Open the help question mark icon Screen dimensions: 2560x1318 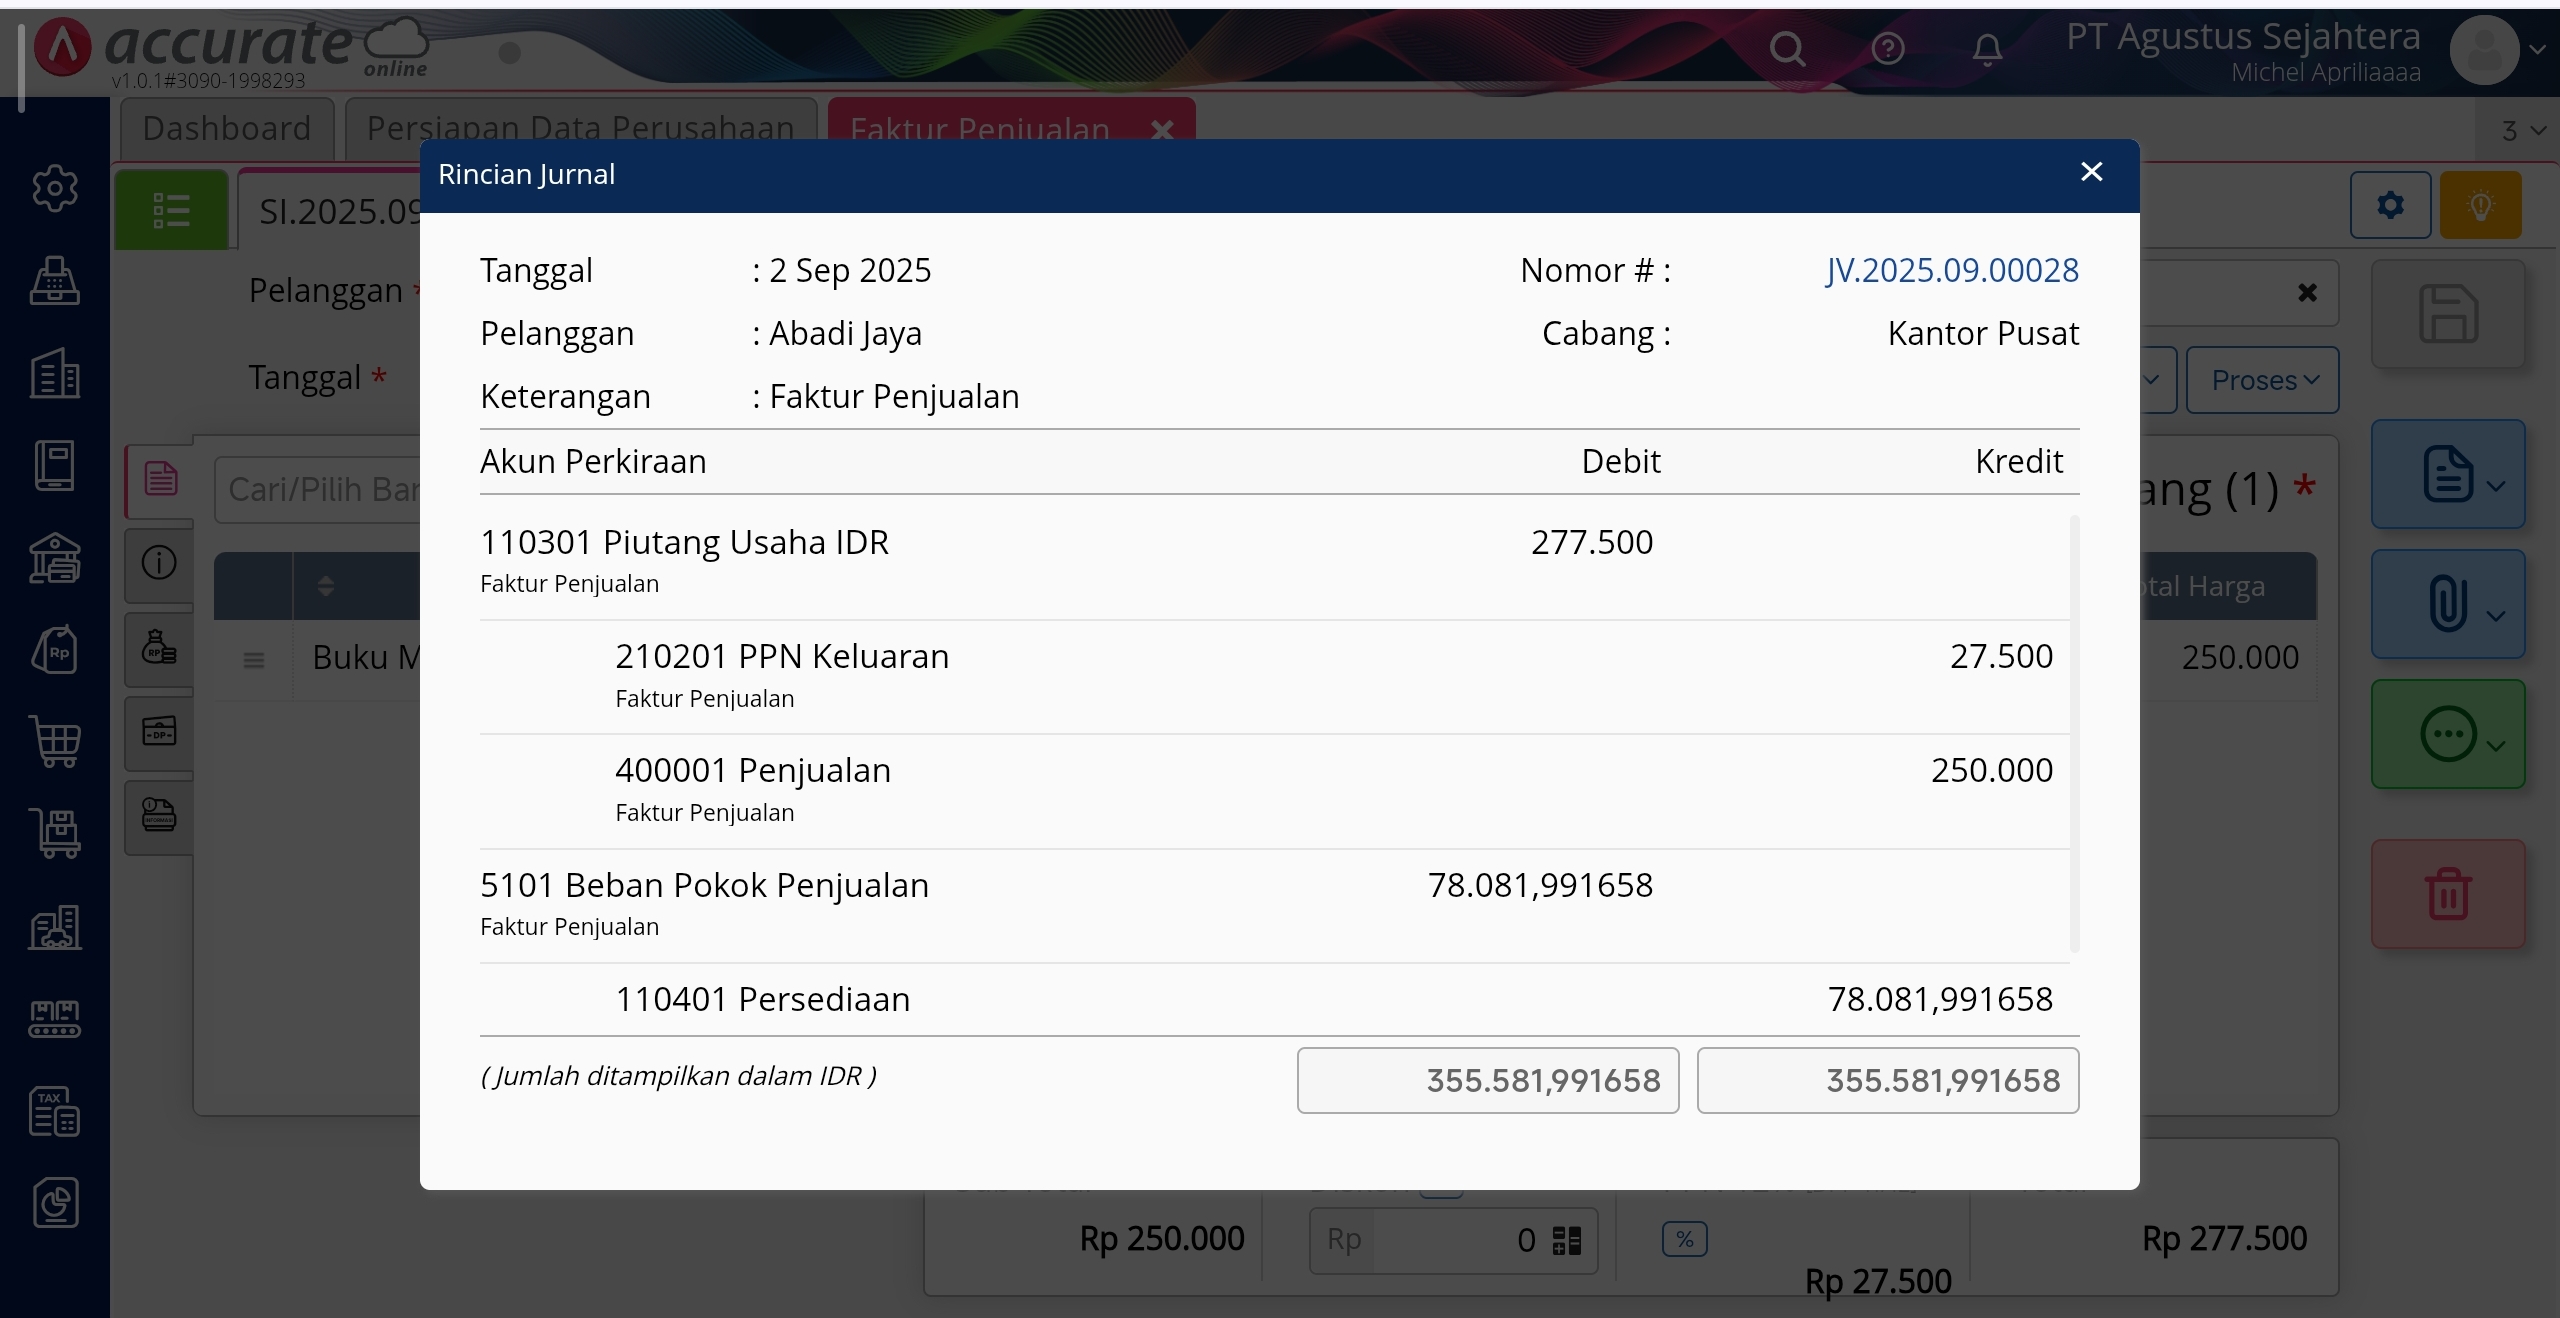point(1888,48)
